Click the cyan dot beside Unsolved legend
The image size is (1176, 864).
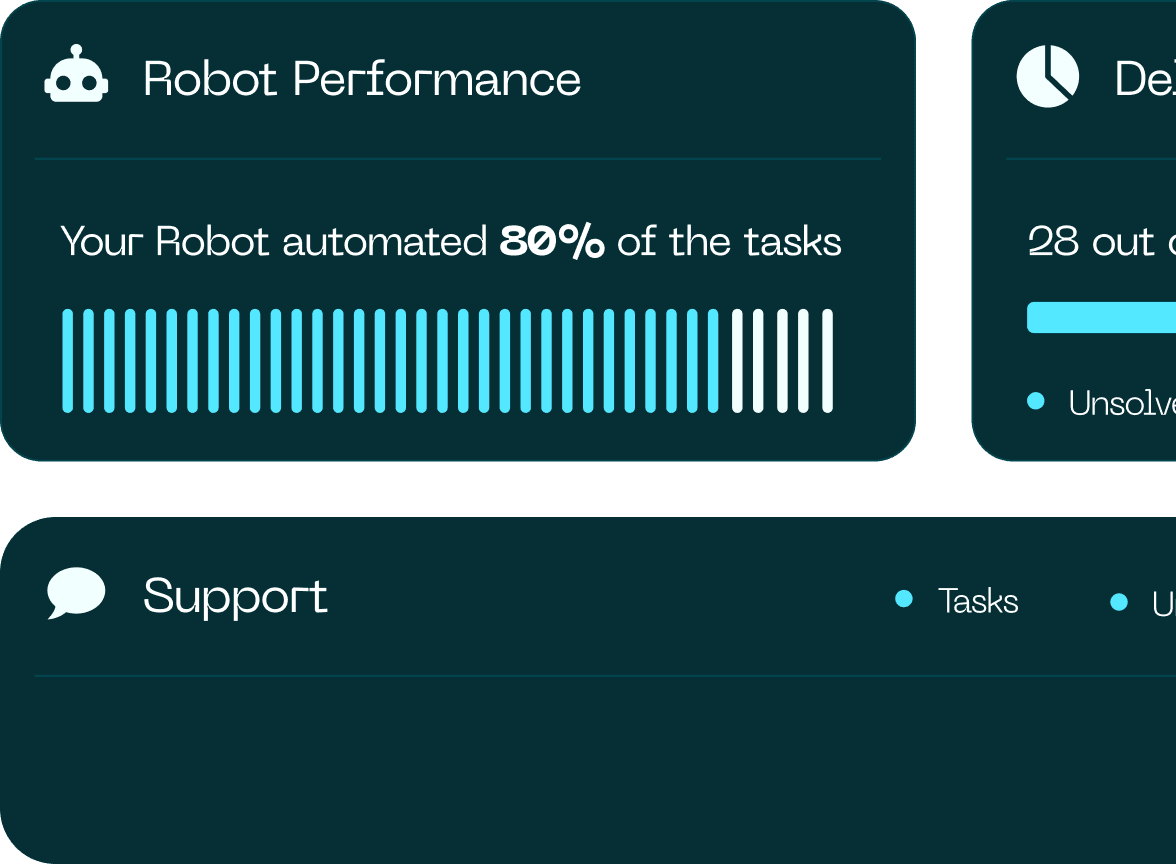[x=1036, y=401]
